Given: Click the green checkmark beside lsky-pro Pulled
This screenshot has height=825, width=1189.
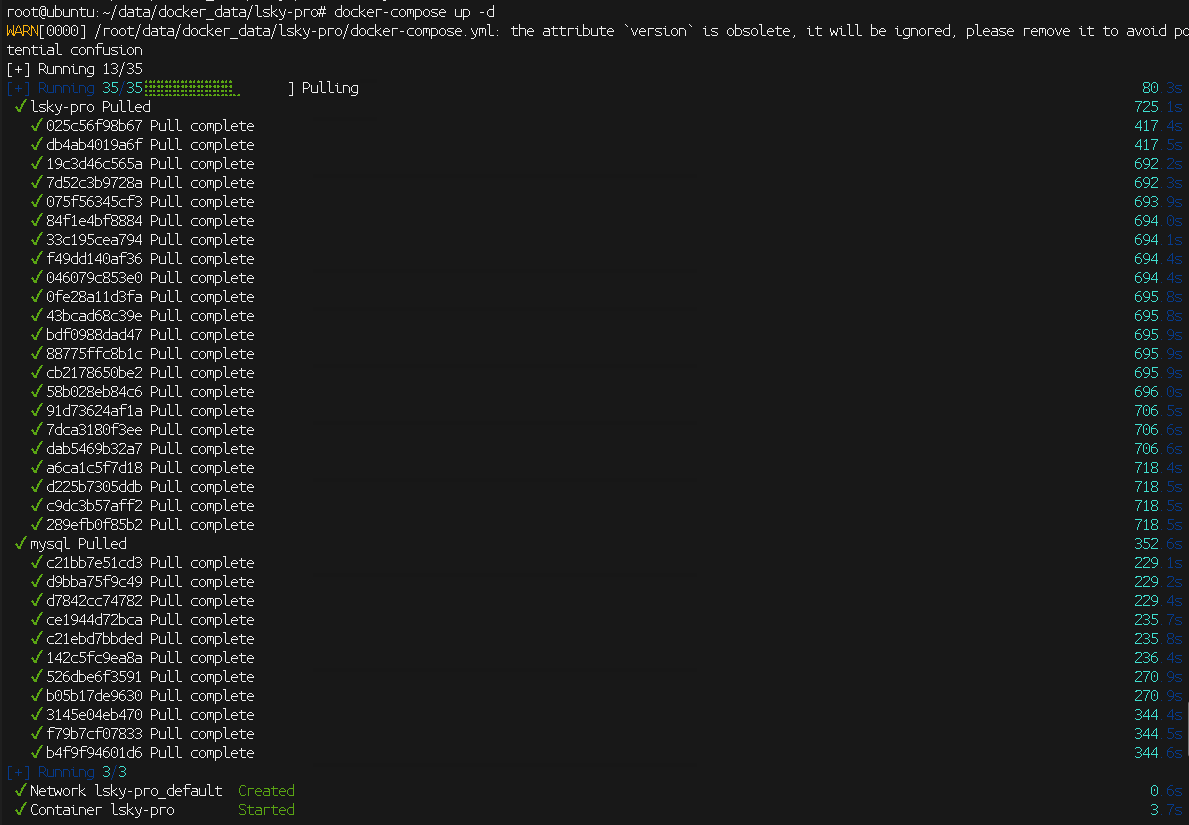Looking at the screenshot, I should click(x=20, y=107).
